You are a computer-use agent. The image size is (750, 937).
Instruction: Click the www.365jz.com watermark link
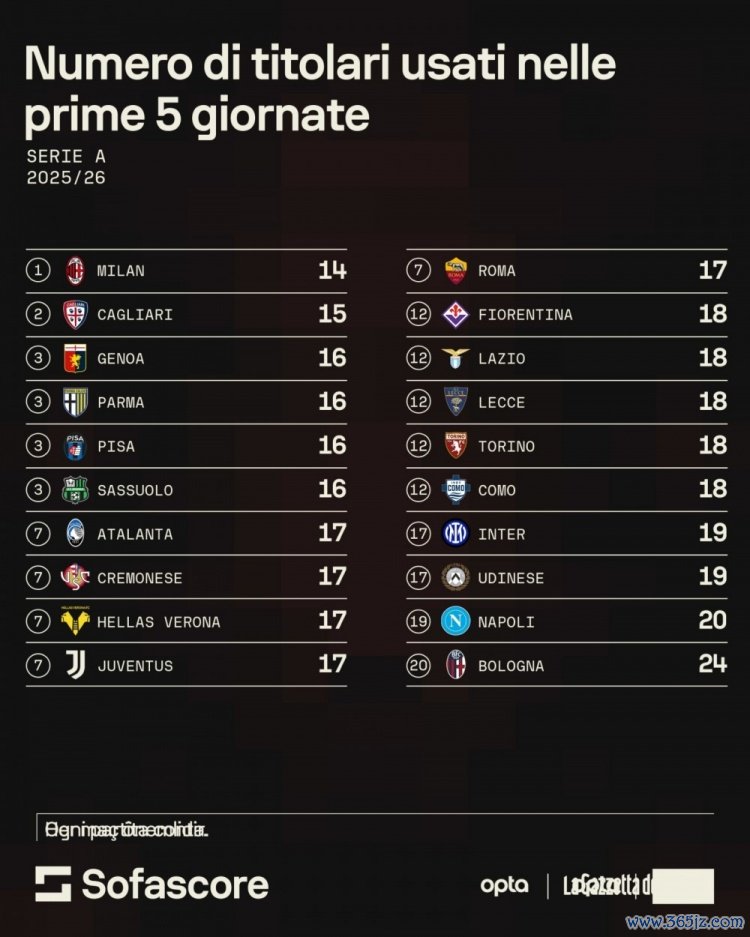coord(685,921)
